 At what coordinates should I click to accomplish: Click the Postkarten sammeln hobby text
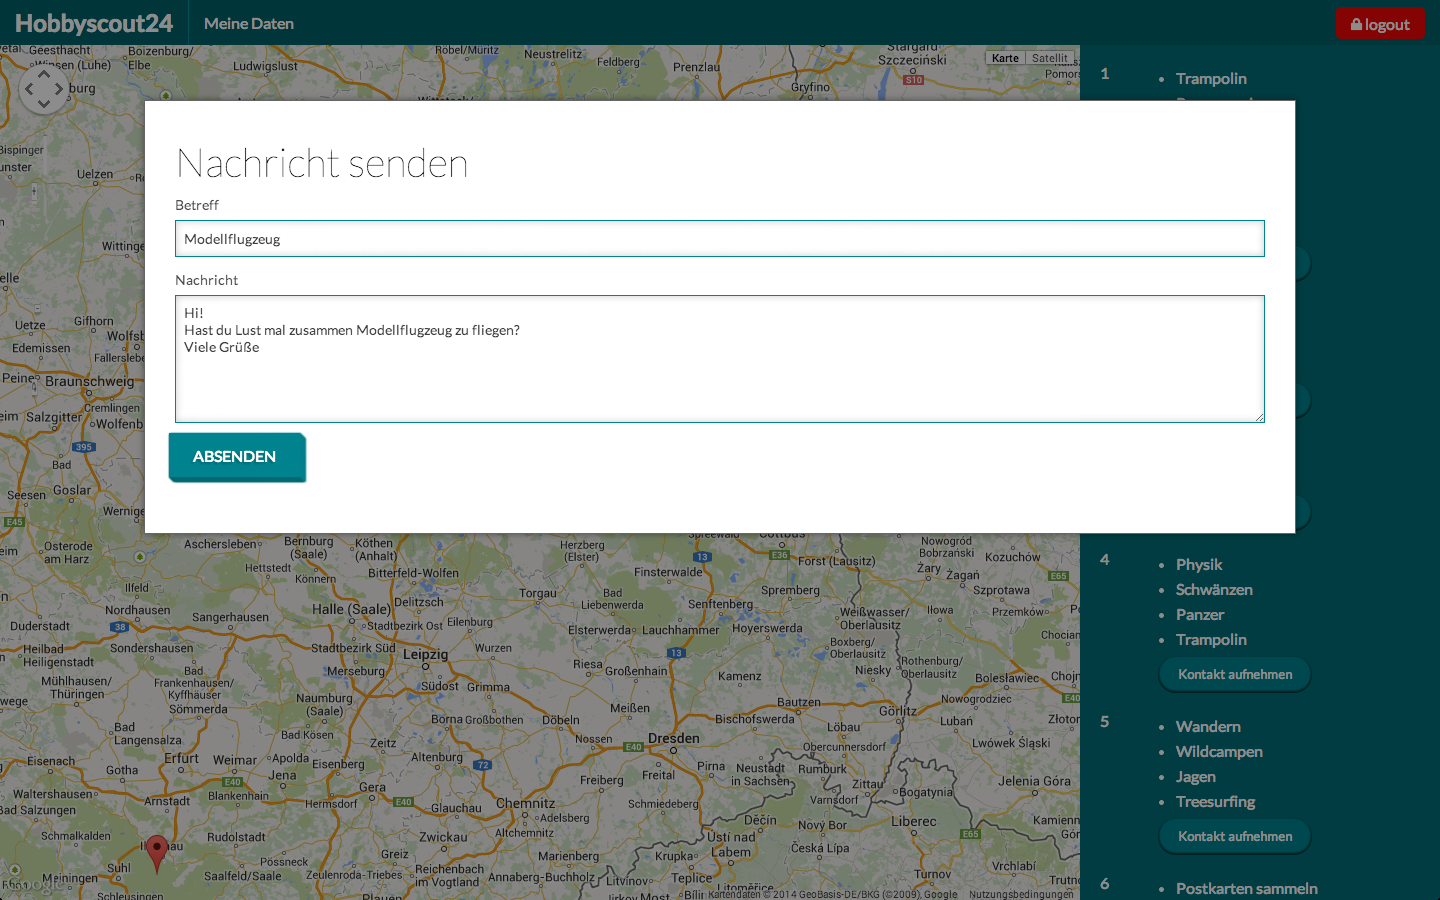[x=1246, y=889]
